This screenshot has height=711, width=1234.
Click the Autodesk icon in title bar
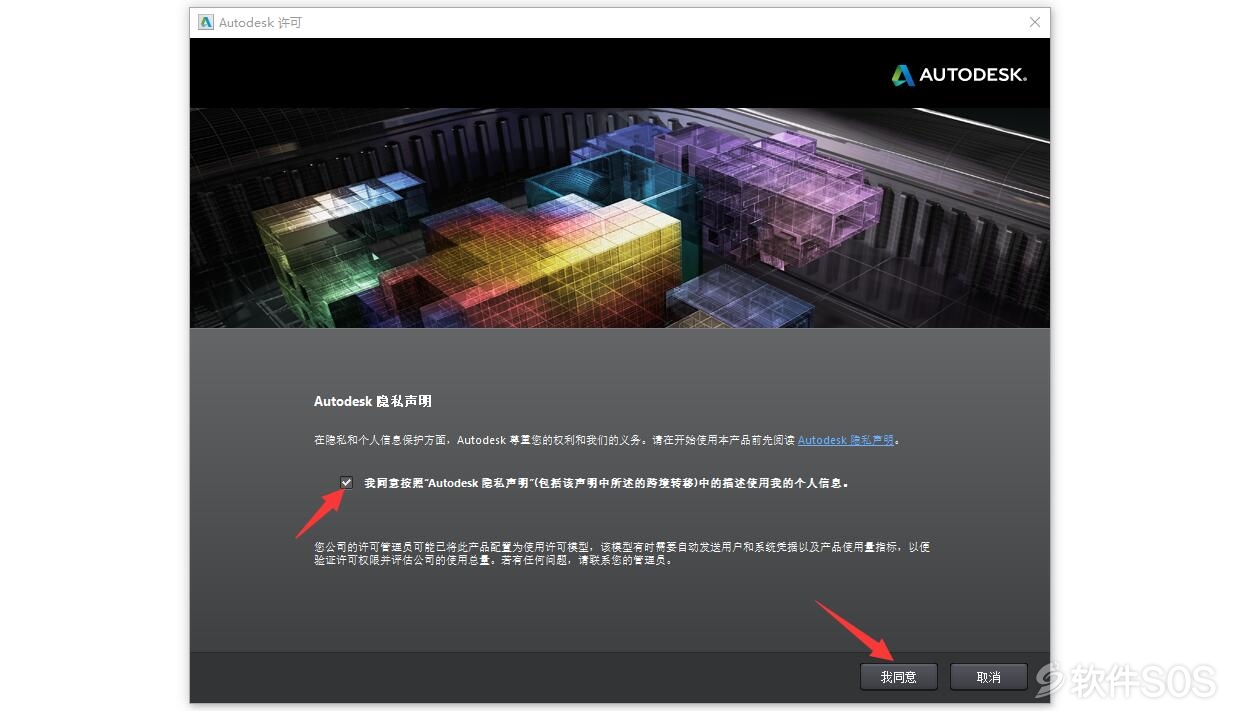(x=205, y=22)
